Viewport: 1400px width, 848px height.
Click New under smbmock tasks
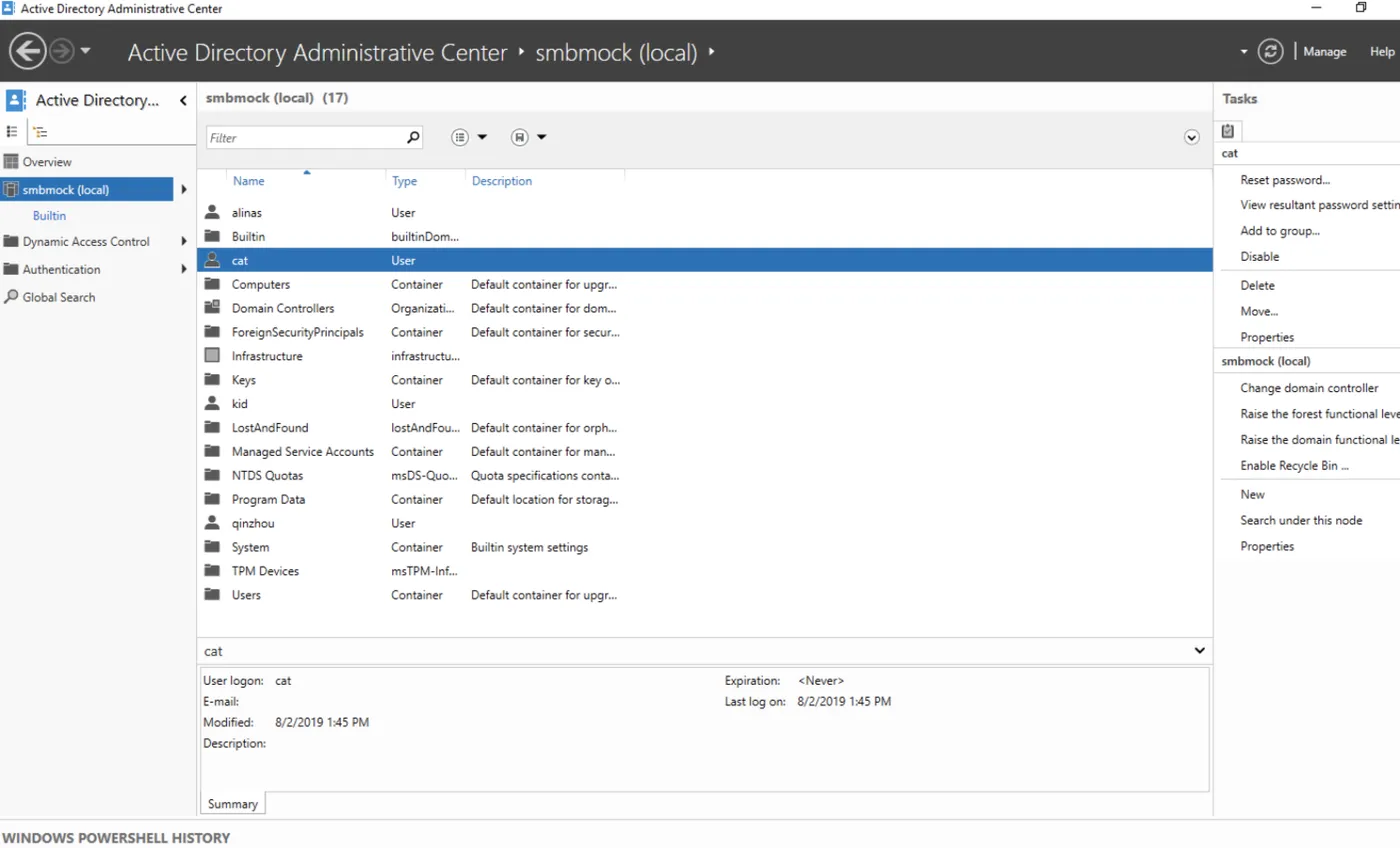1253,495
